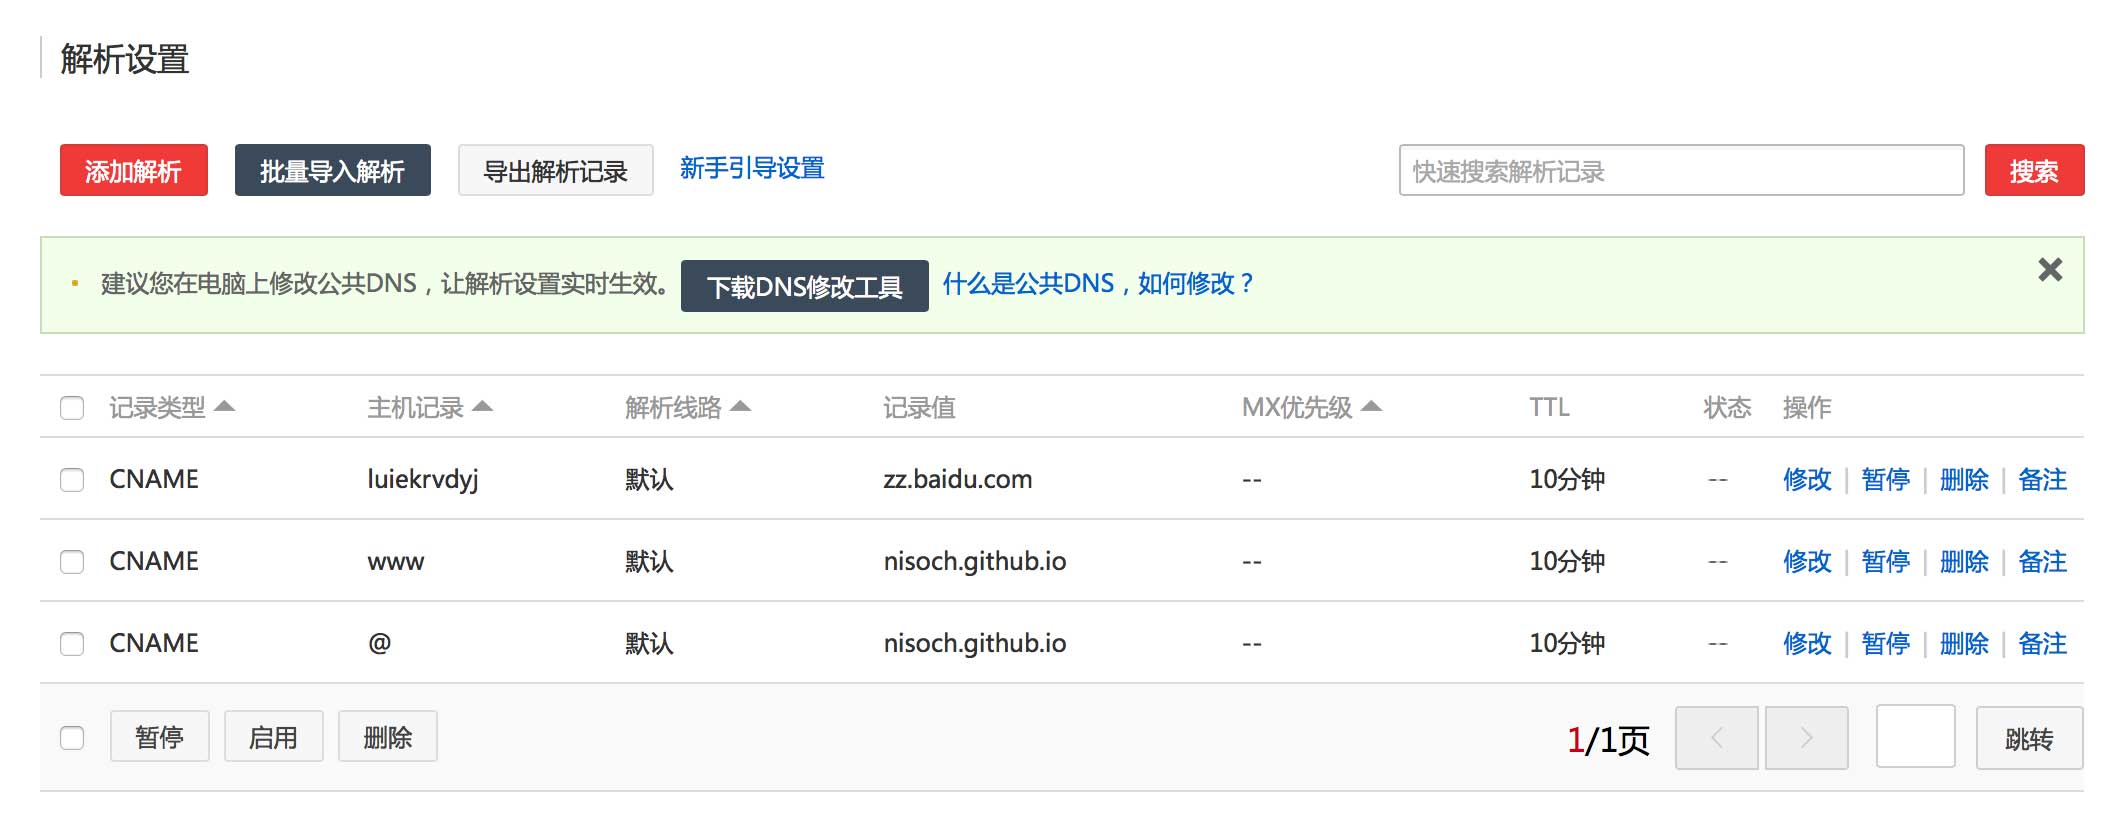Click 修改 for www record

(x=1807, y=562)
